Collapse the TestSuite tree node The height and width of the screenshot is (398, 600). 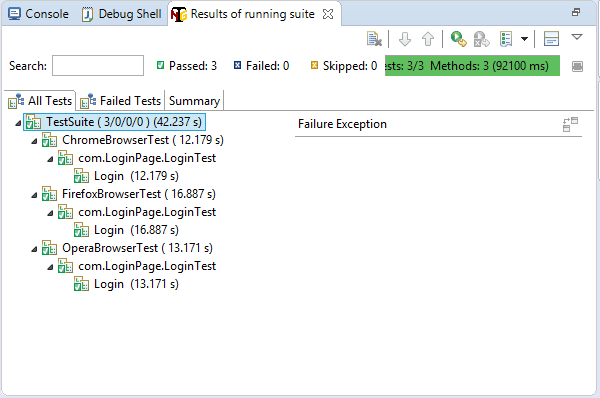tap(18, 123)
